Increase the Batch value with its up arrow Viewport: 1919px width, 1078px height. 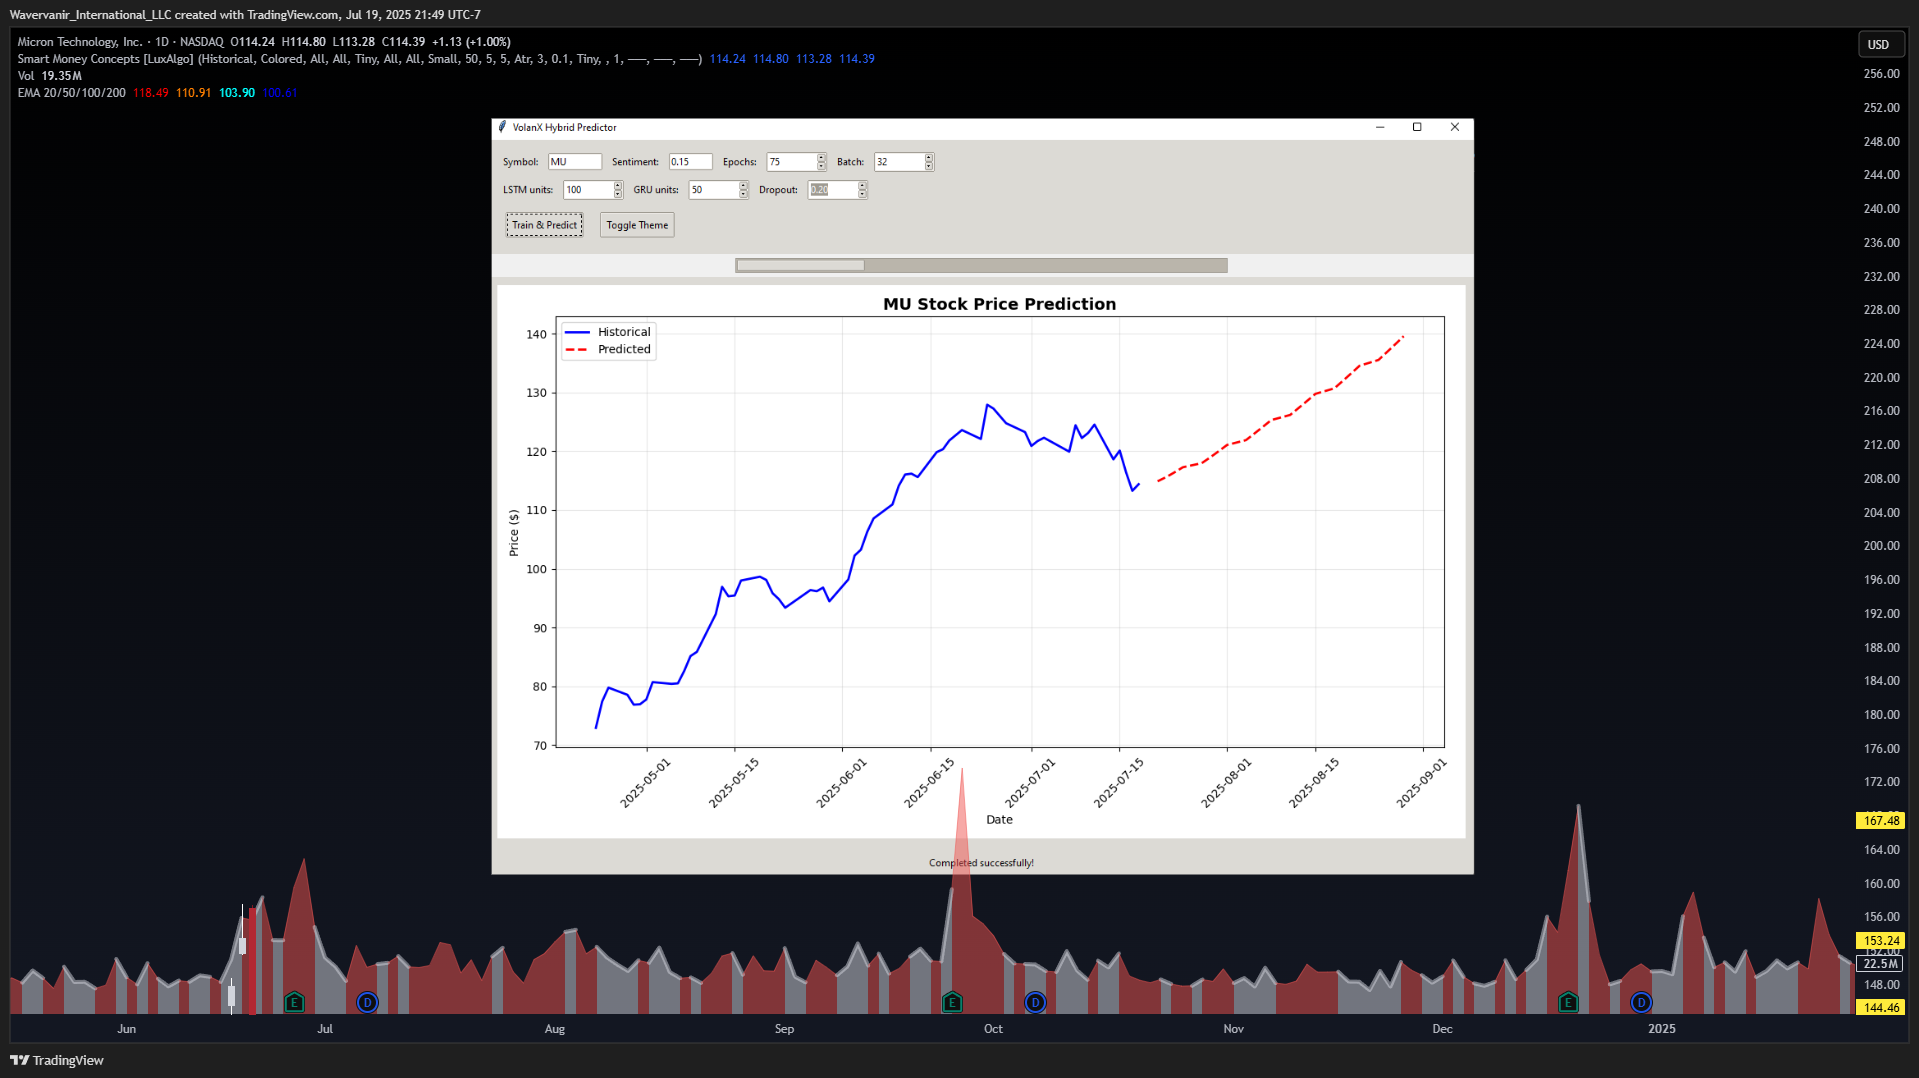tap(929, 158)
